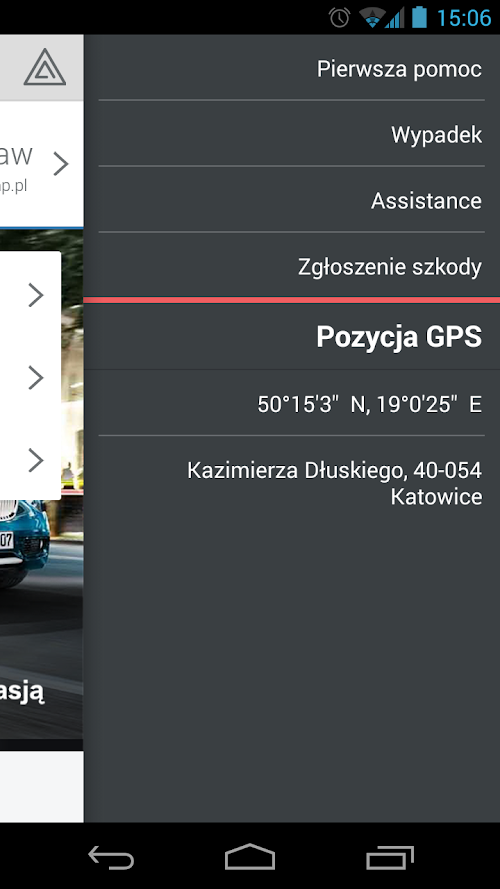Tap the alarm clock status icon

click(340, 17)
